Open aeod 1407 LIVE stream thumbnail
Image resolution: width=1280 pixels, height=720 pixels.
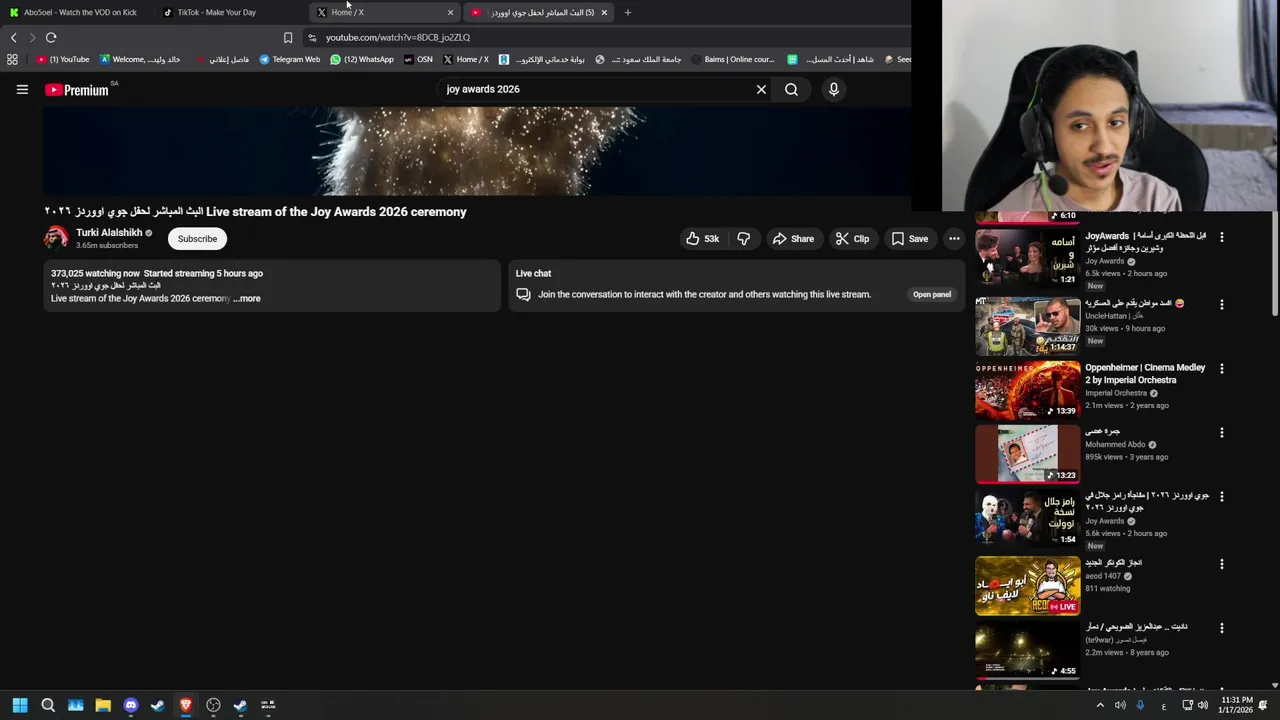(x=1028, y=586)
